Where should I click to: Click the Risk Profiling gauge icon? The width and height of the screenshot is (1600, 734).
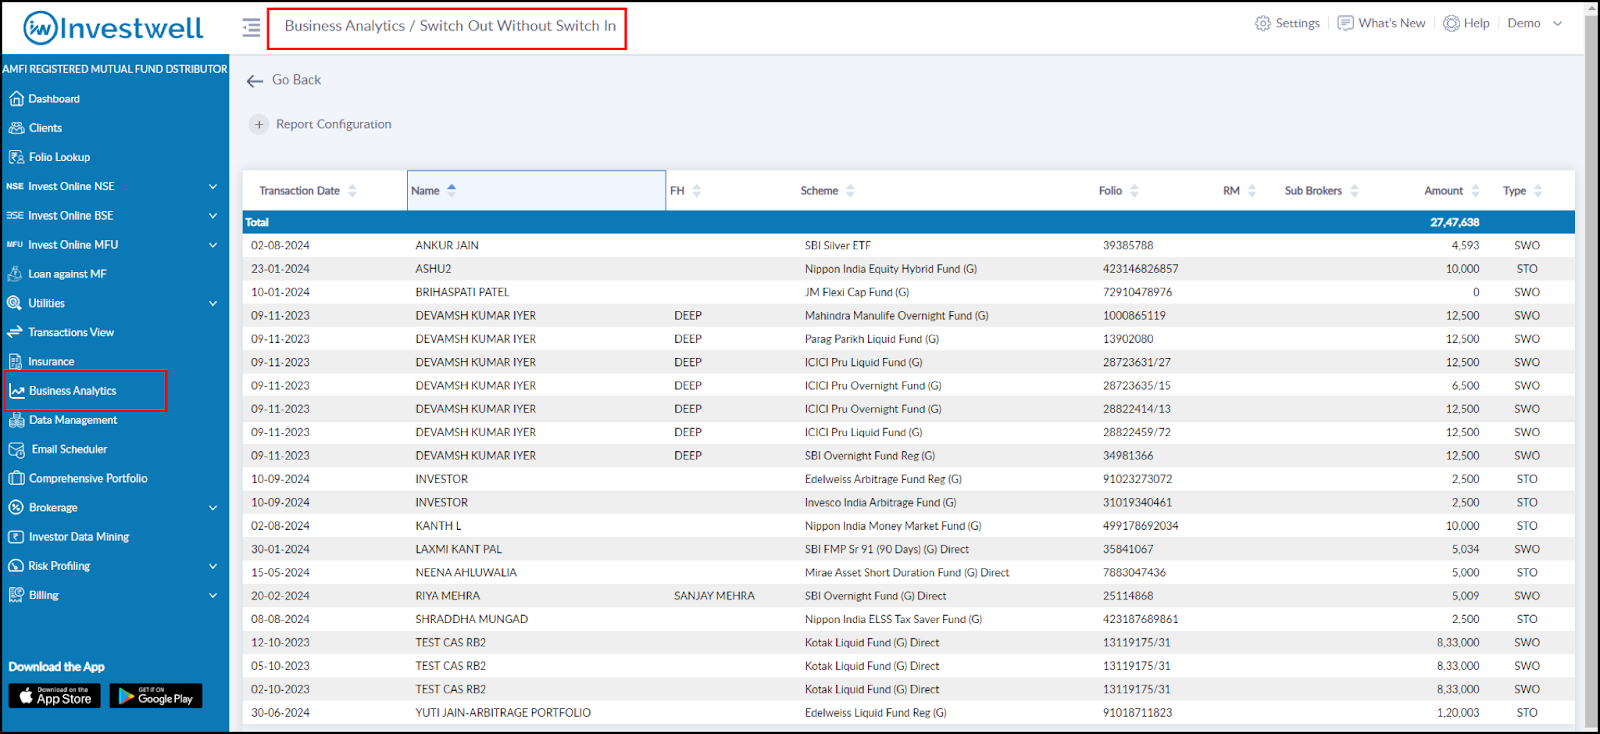coord(15,566)
